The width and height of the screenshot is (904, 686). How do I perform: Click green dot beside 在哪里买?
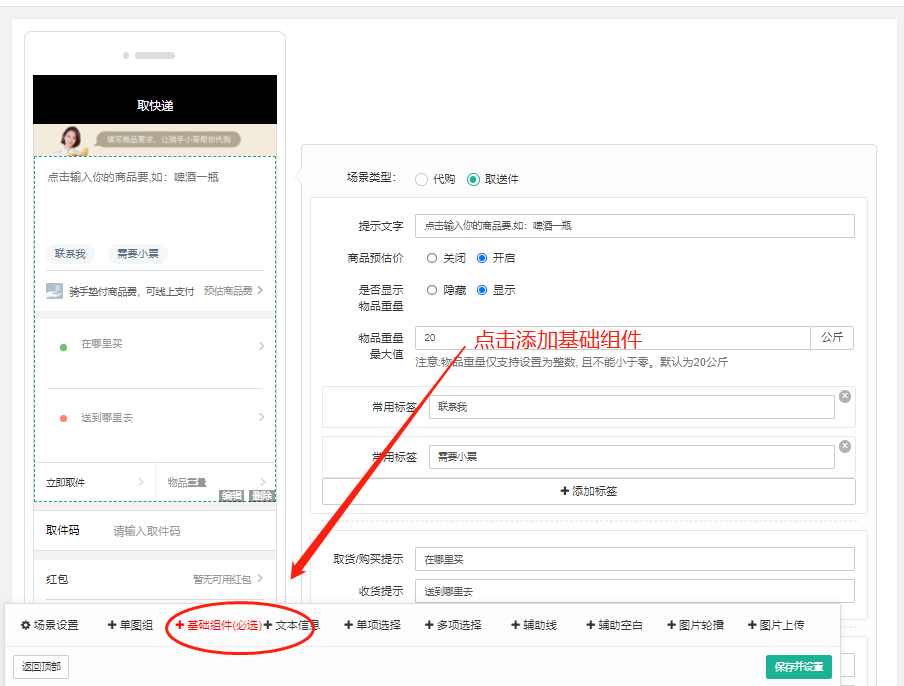click(63, 347)
